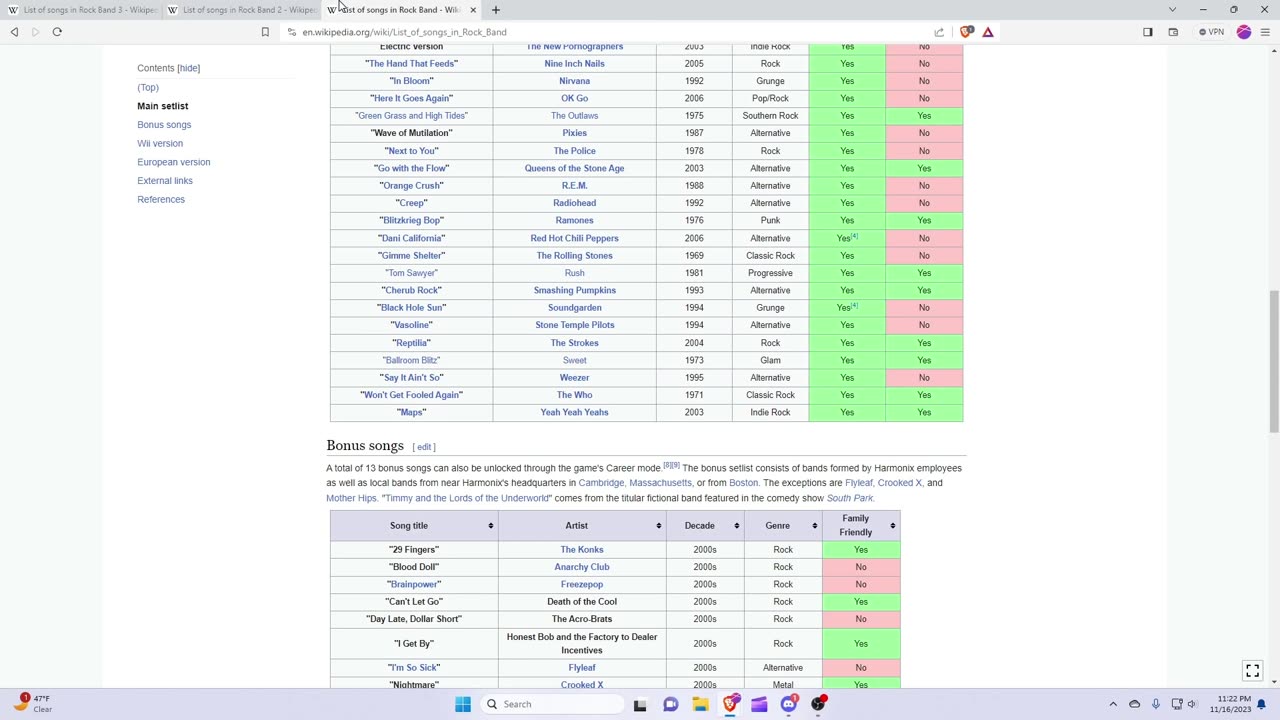Reload the Wikipedia page

click(x=57, y=32)
